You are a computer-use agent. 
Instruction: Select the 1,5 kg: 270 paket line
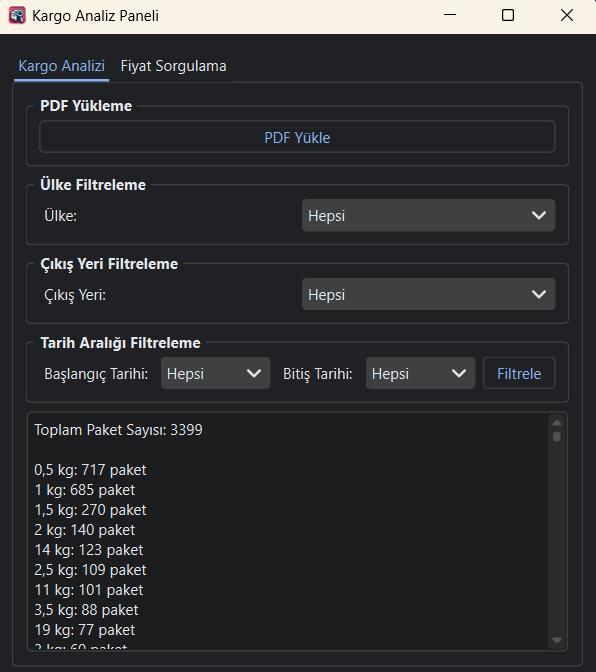(x=90, y=510)
